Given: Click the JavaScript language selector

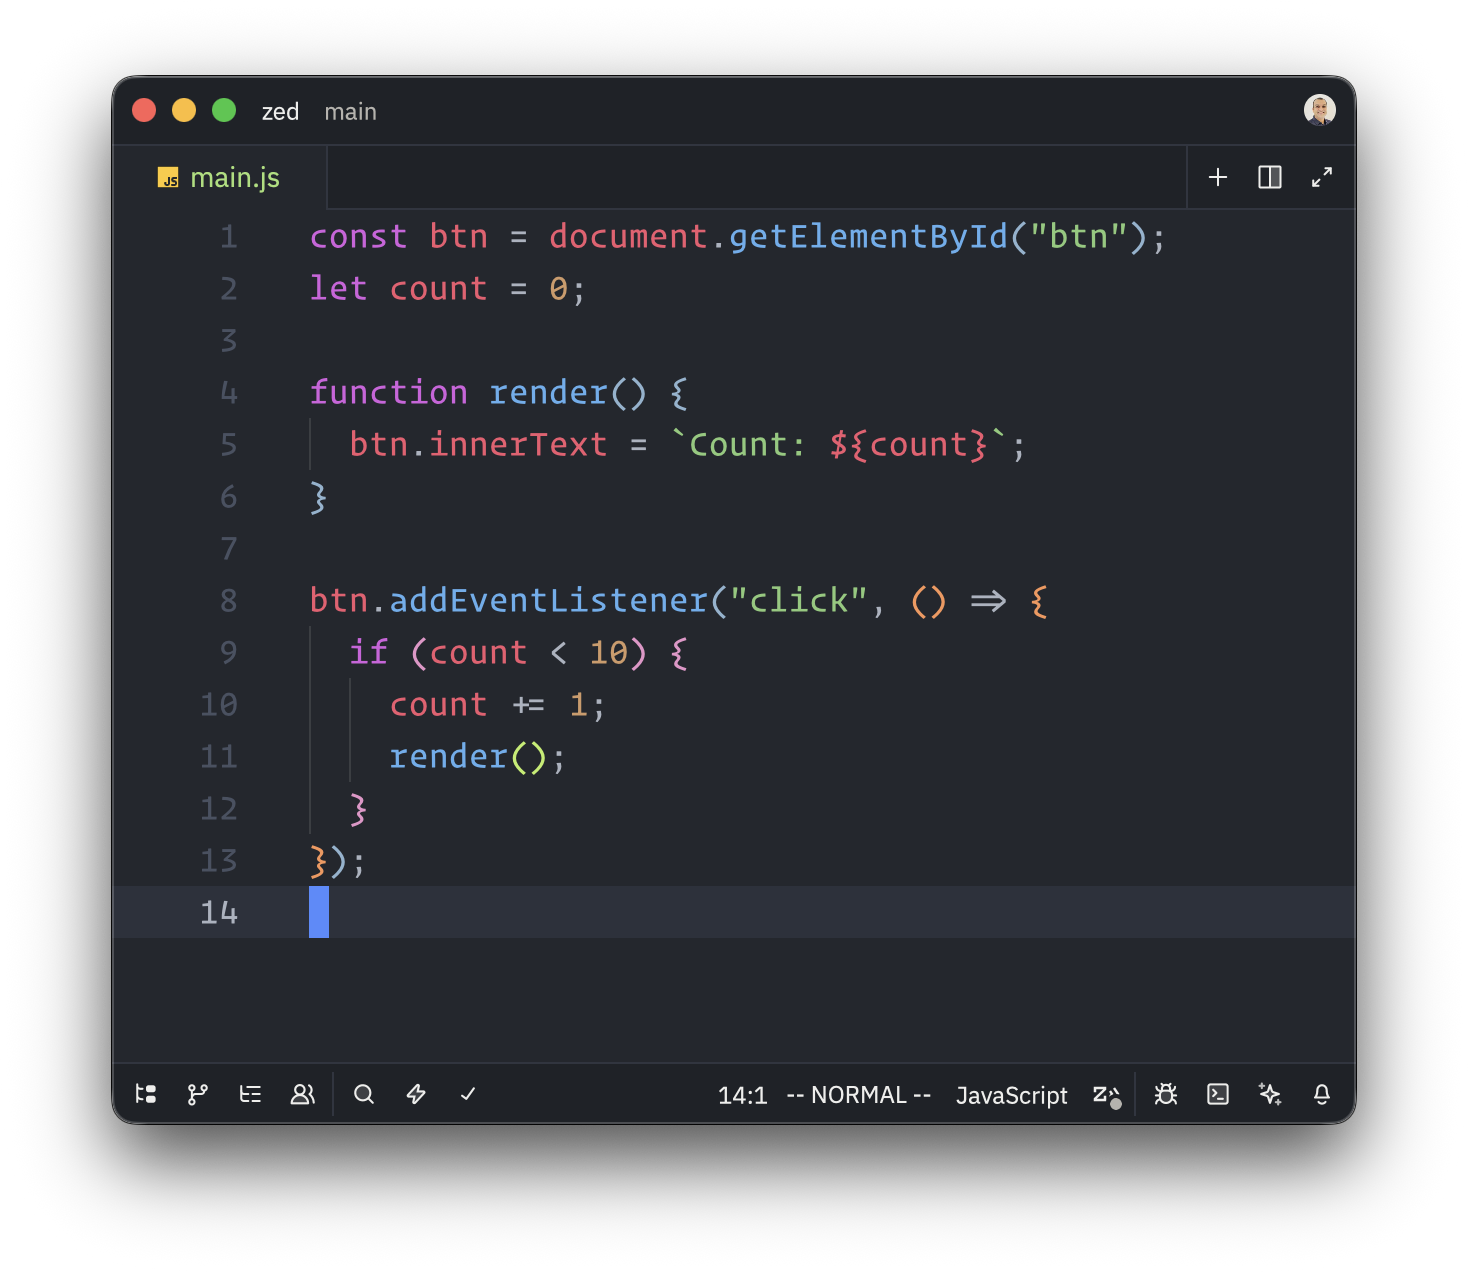Looking at the screenshot, I should click(x=1011, y=1095).
